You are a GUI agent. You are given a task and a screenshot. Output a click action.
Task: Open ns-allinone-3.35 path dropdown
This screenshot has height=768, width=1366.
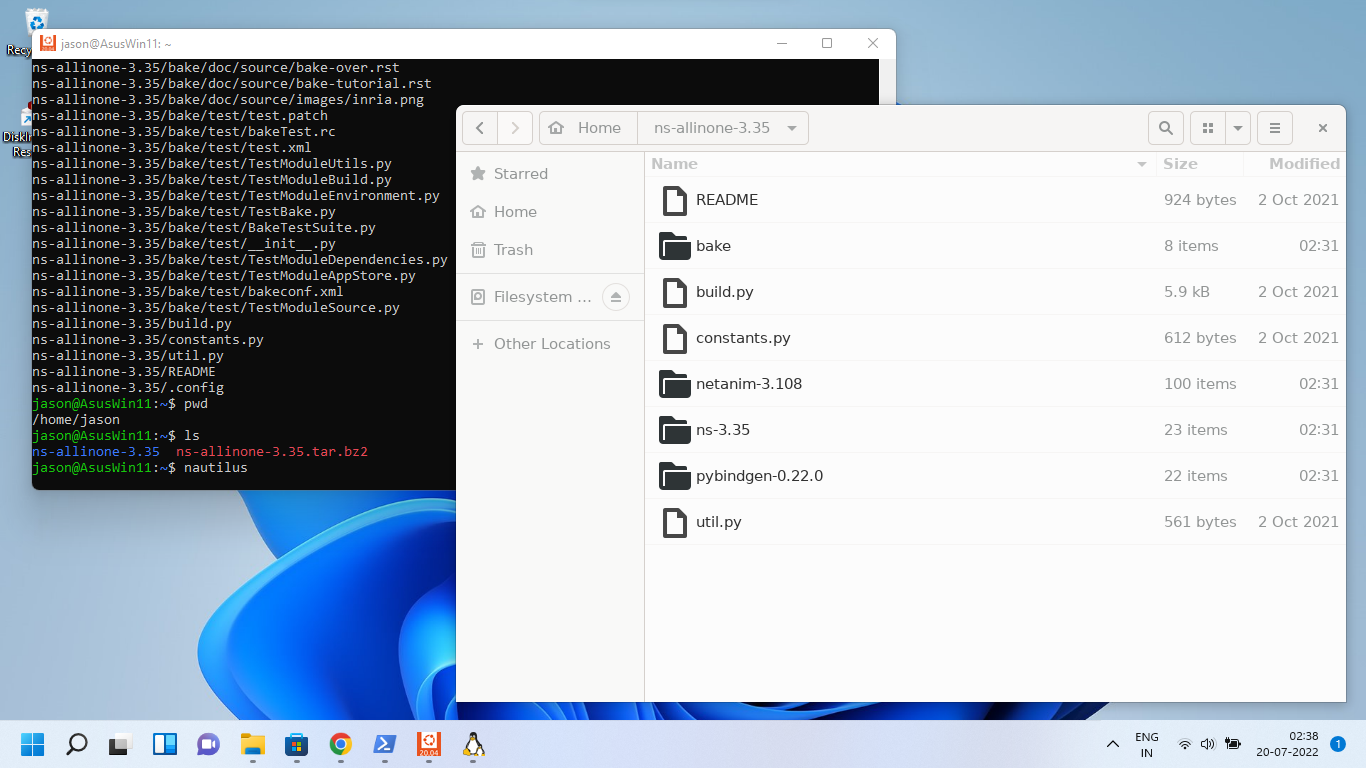tap(792, 128)
